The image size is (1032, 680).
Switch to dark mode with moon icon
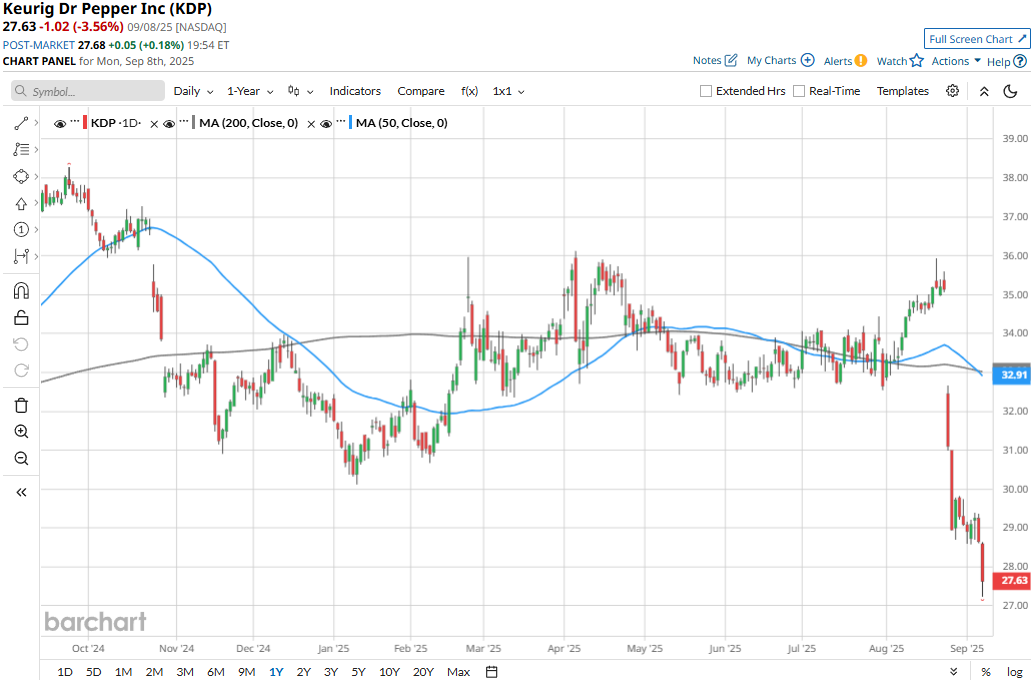click(x=1010, y=91)
